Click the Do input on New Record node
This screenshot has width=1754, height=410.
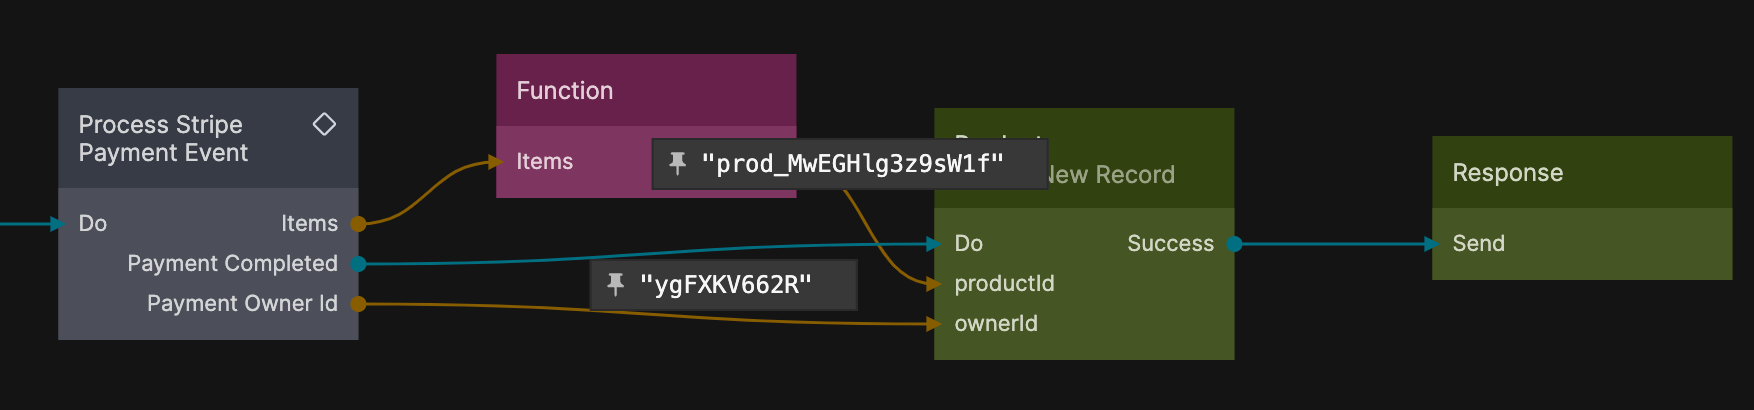[968, 244]
